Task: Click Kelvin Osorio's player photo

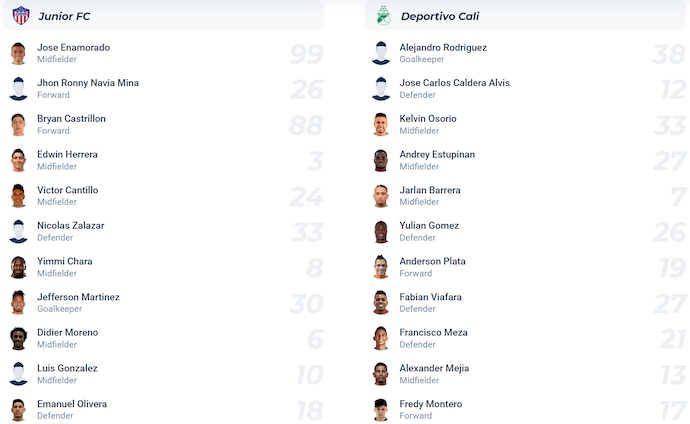Action: click(380, 125)
